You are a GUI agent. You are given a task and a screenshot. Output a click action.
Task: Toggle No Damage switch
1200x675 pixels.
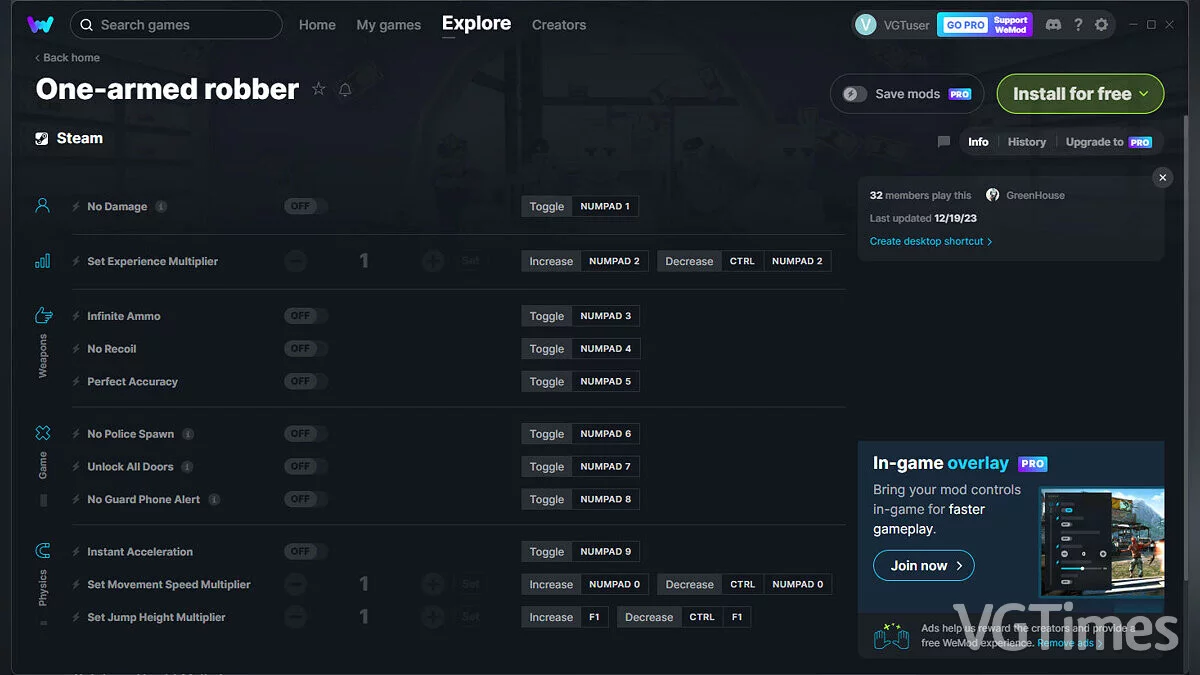pyautogui.click(x=304, y=206)
